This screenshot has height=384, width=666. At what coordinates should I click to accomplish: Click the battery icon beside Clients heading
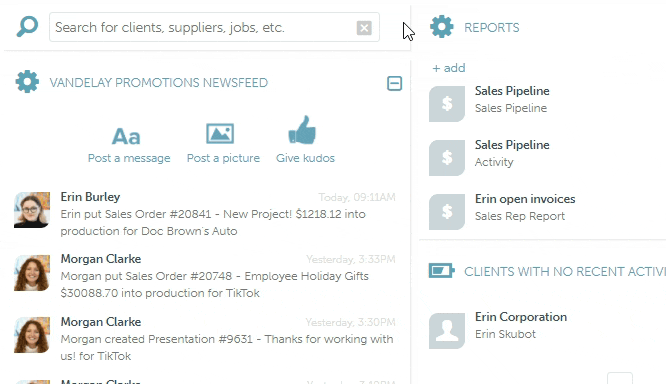coord(442,271)
